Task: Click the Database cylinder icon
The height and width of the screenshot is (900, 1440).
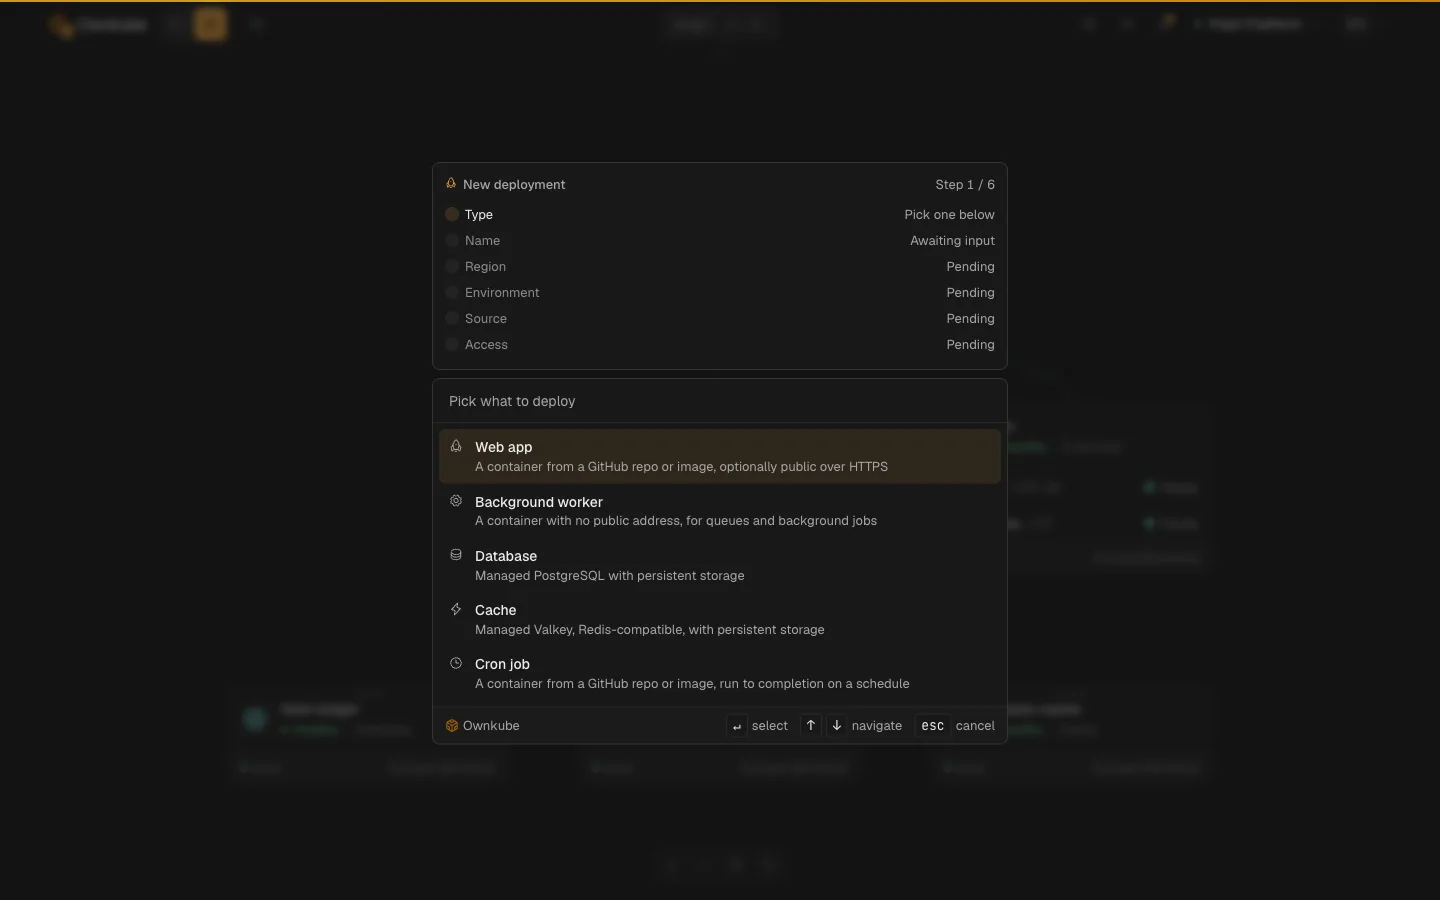Action: coord(456,555)
